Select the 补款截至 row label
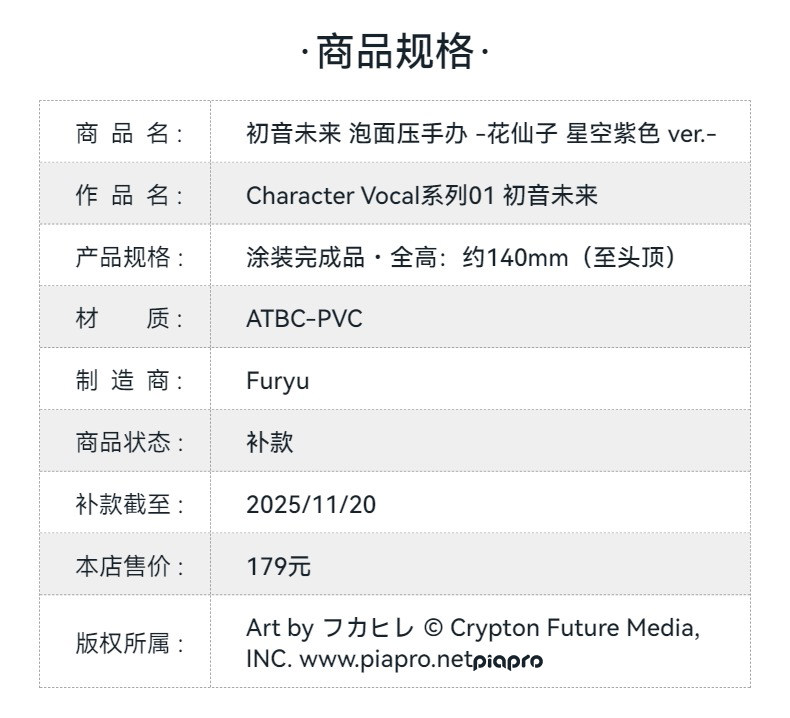Screen dimensions: 790x718 [x=129, y=505]
